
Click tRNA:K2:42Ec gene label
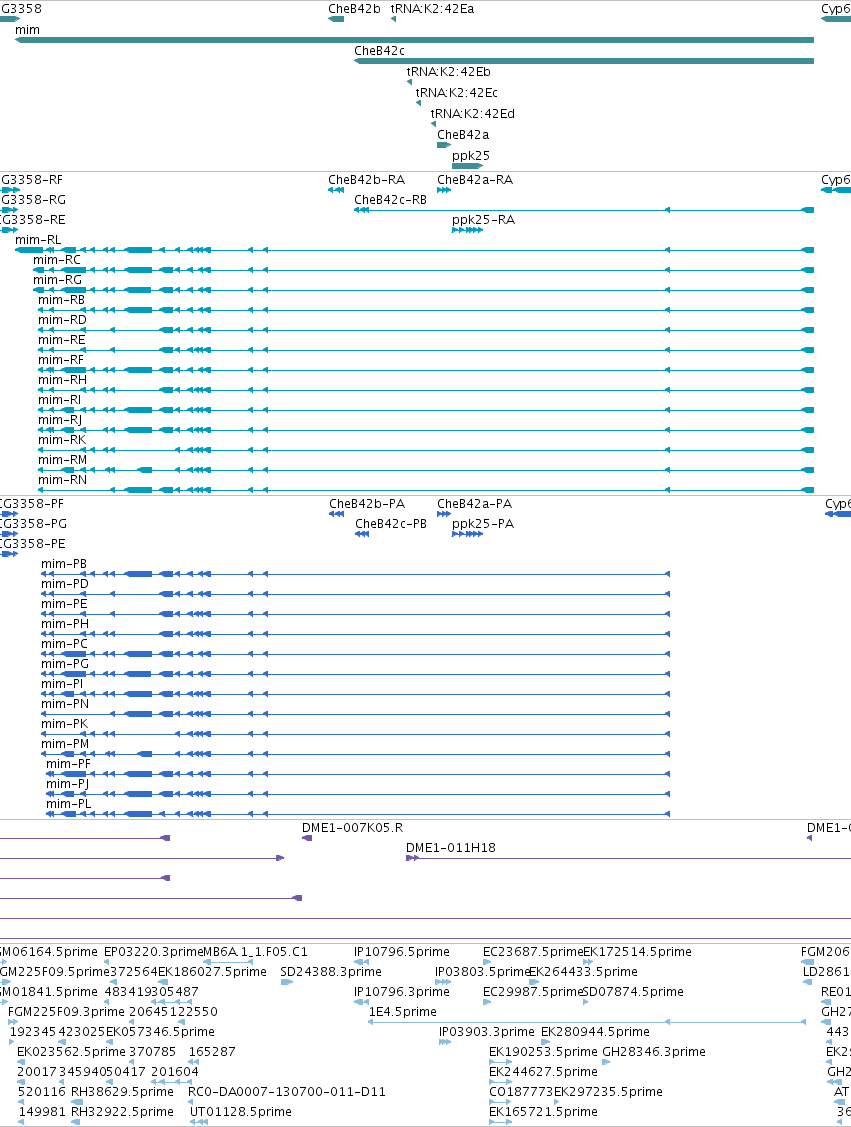tap(456, 92)
